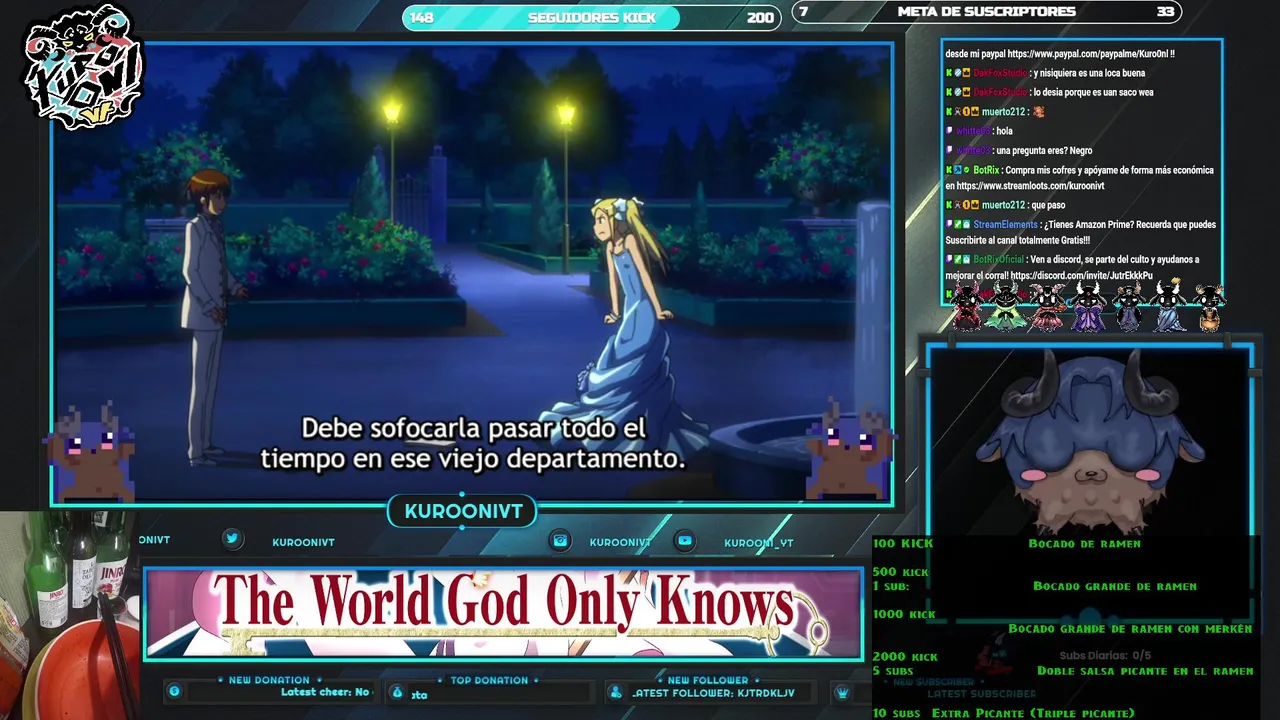1280x720 pixels.
Task: Click the crowned chibi oni in blue dress
Action: coord(1168,305)
